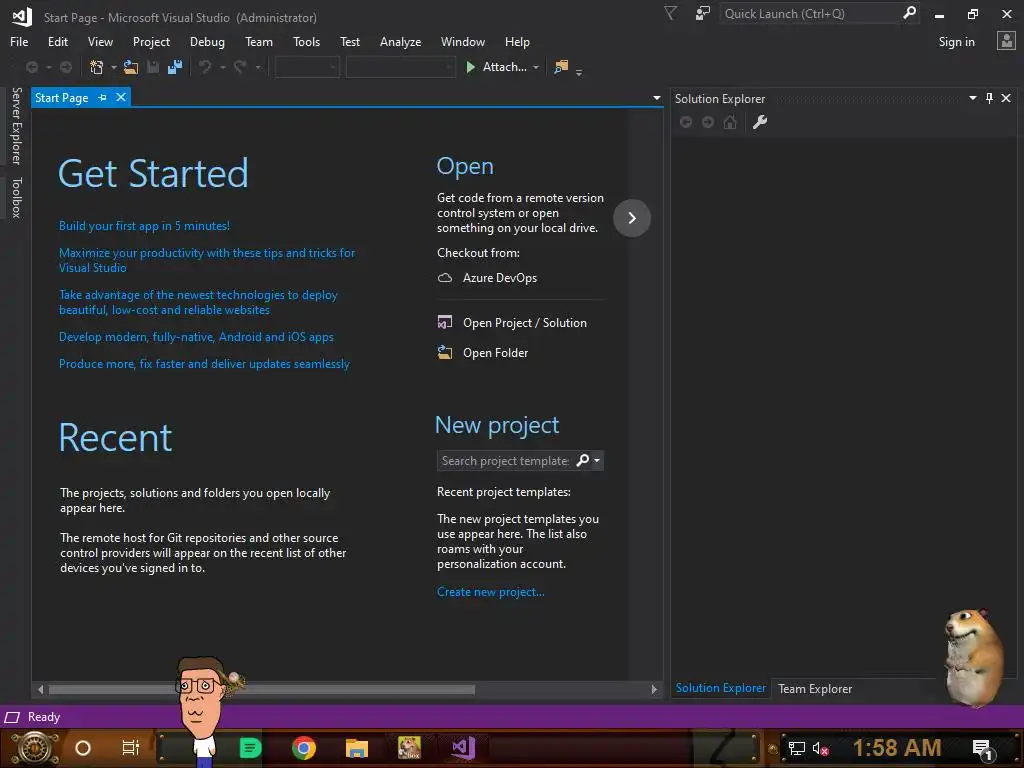Viewport: 1024px width, 768px height.
Task: Open the 'Develop modern, fully-native' apps link
Action: tap(196, 337)
